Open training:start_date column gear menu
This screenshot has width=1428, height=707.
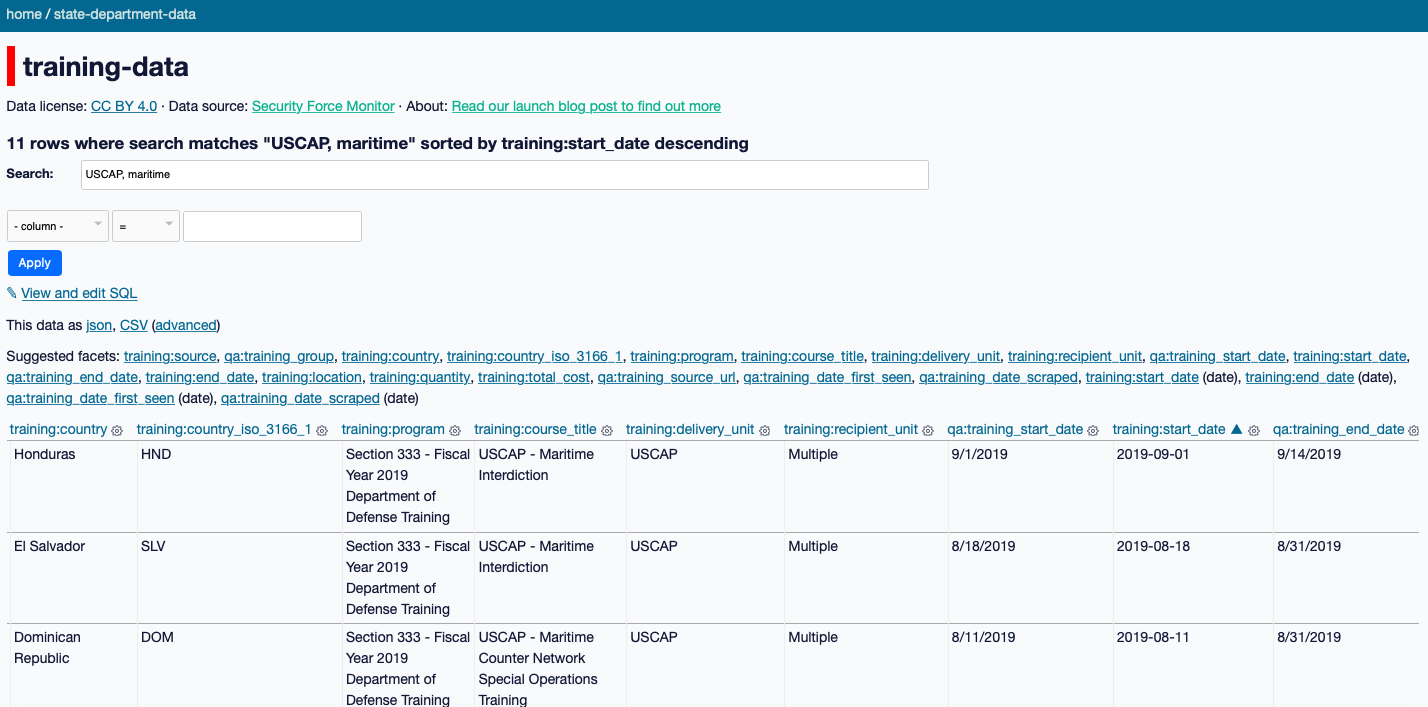(1253, 431)
